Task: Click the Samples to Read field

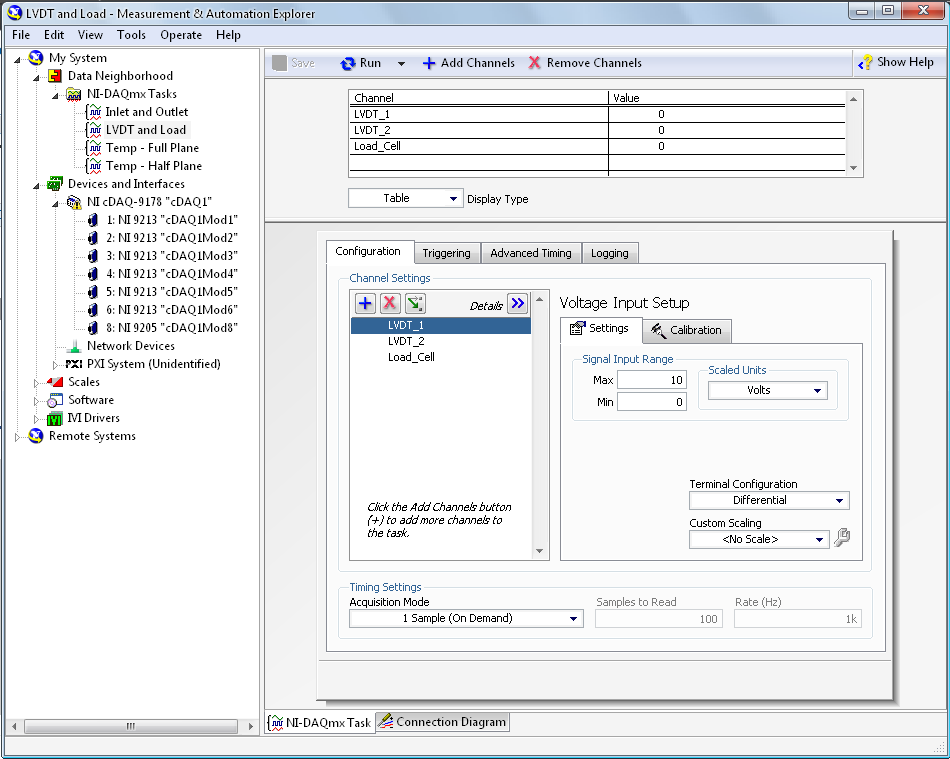Action: pos(659,618)
